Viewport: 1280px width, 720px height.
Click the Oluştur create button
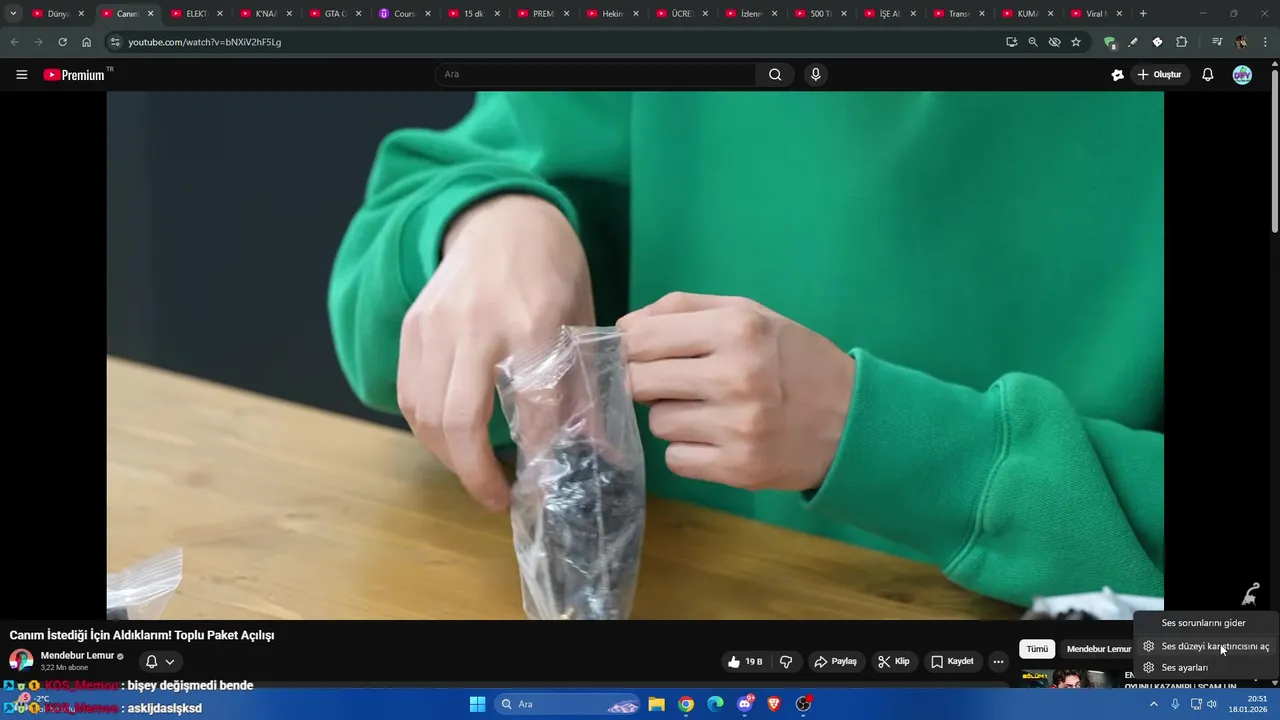(x=1159, y=75)
